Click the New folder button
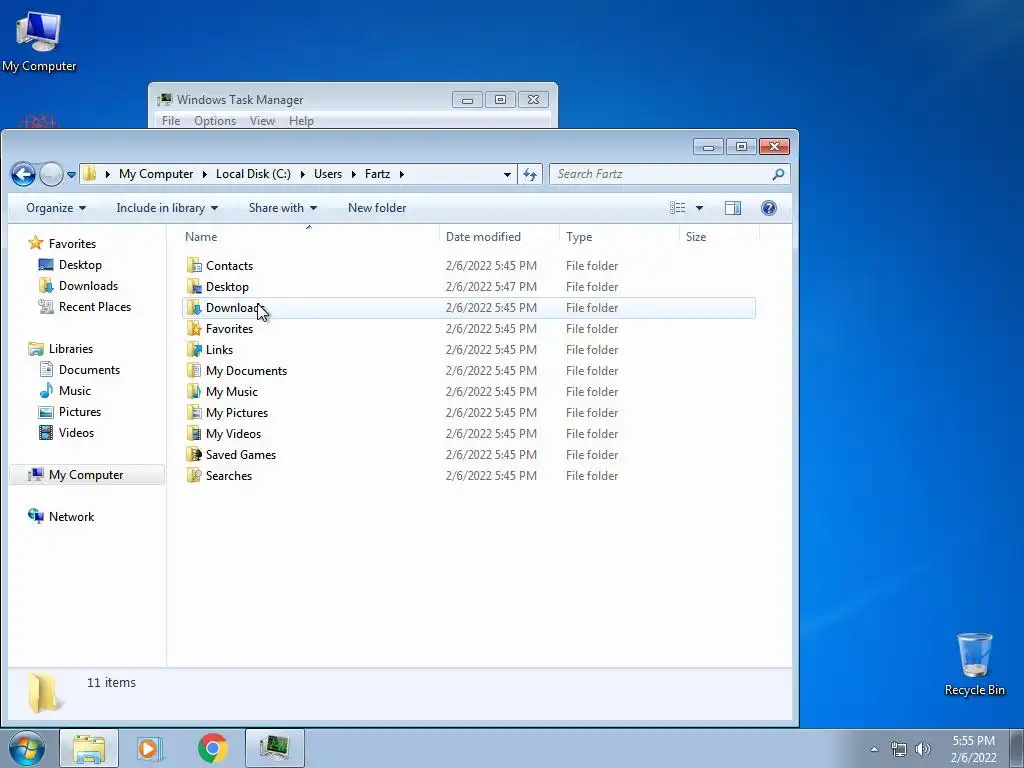Image resolution: width=1024 pixels, height=768 pixels. (x=377, y=208)
